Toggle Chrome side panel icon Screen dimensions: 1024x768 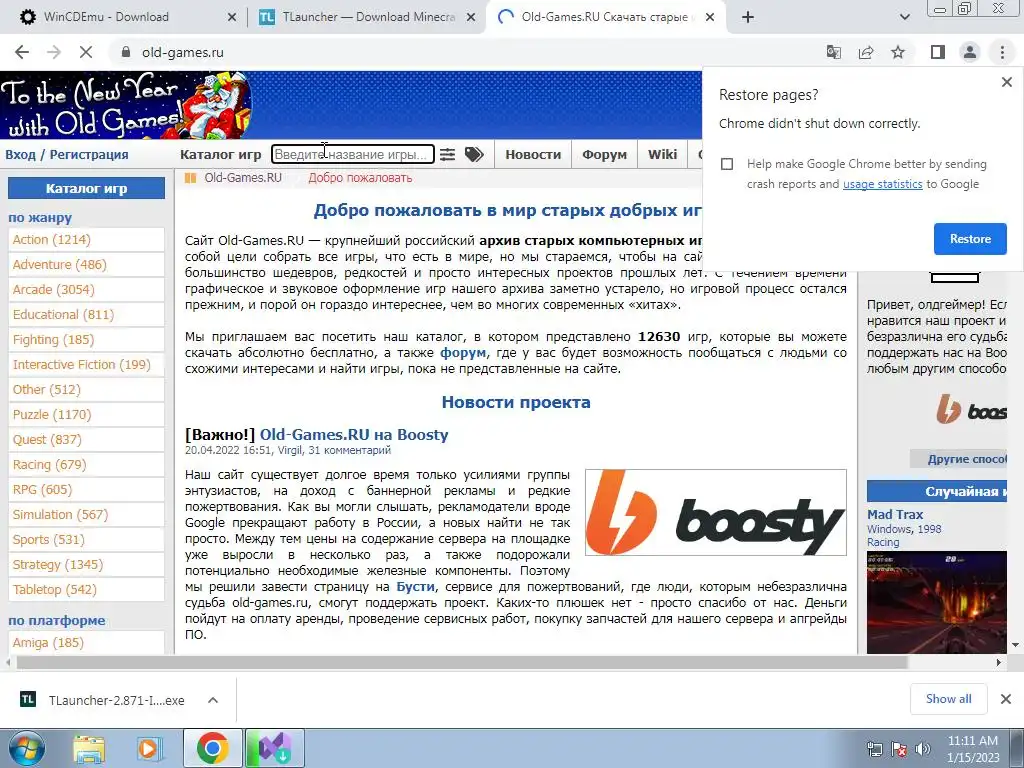938,52
